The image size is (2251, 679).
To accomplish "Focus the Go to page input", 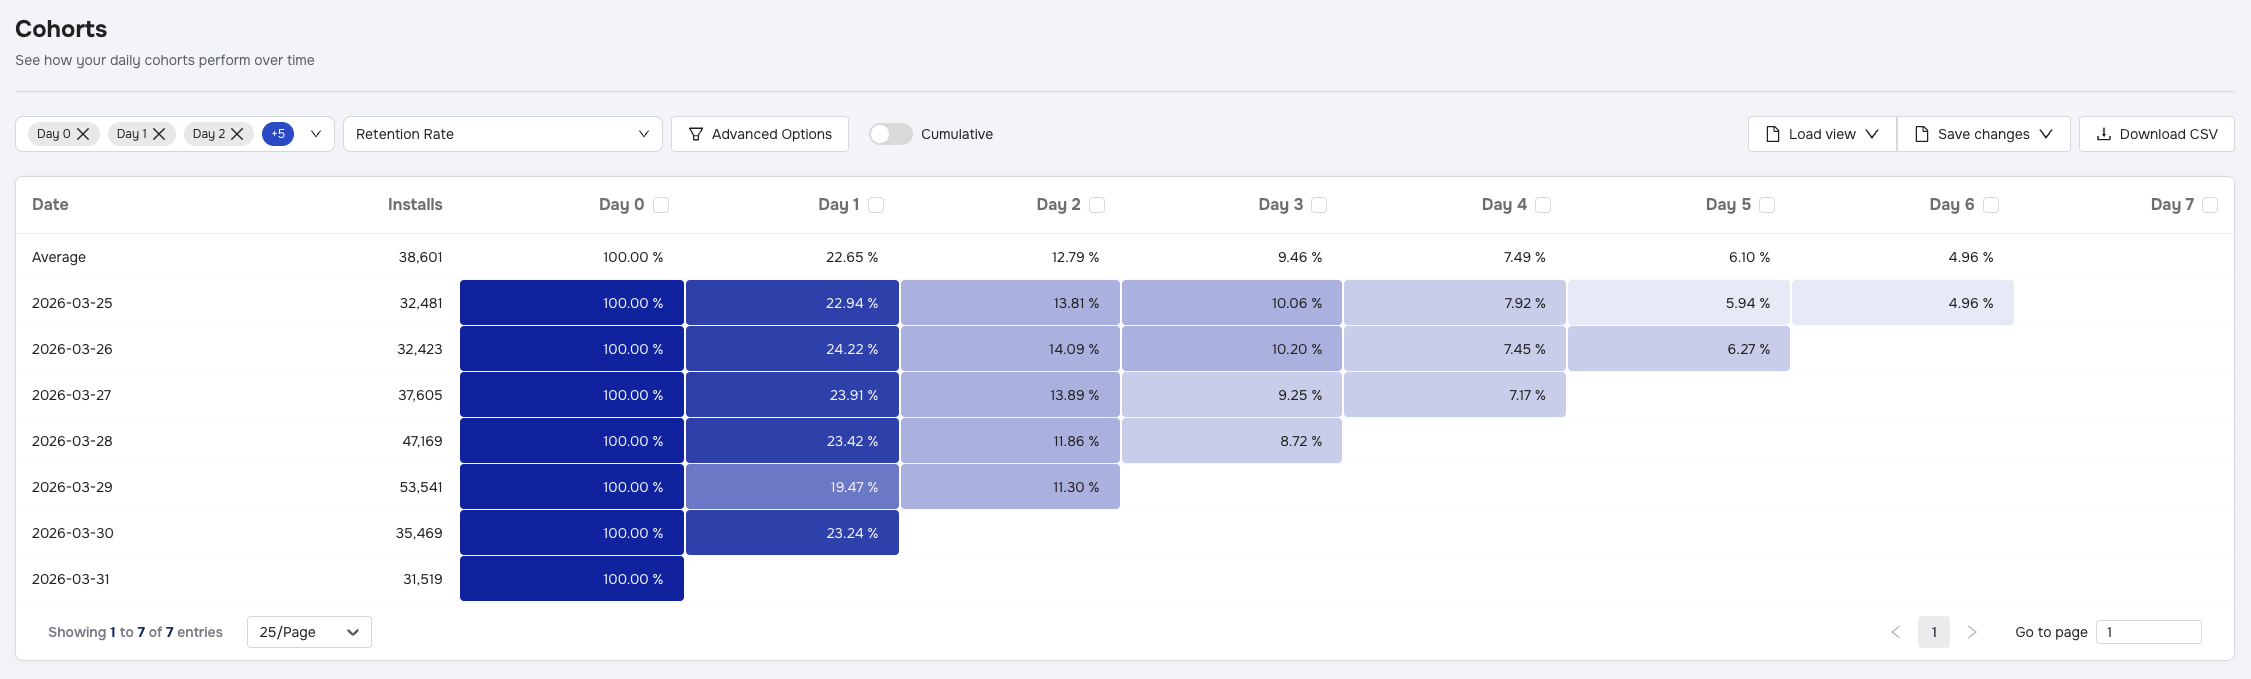I will point(2148,632).
